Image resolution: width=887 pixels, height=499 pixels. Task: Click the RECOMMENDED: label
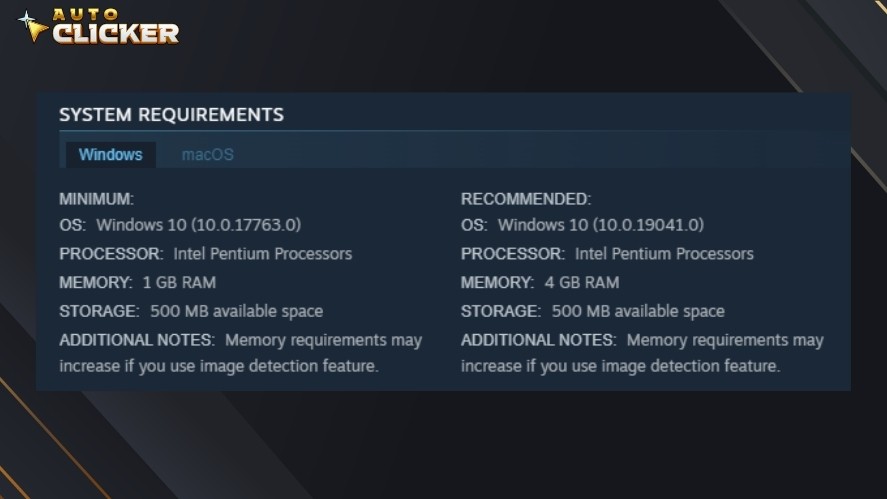pyautogui.click(x=526, y=199)
